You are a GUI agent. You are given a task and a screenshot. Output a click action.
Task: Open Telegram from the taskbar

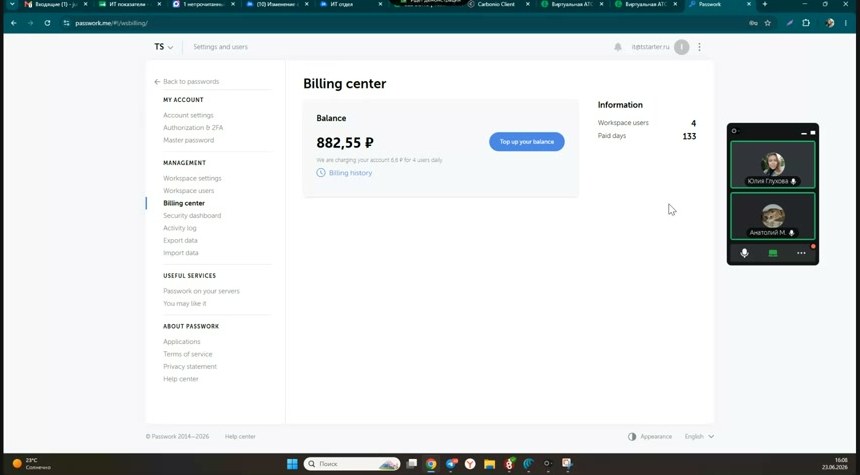451,464
